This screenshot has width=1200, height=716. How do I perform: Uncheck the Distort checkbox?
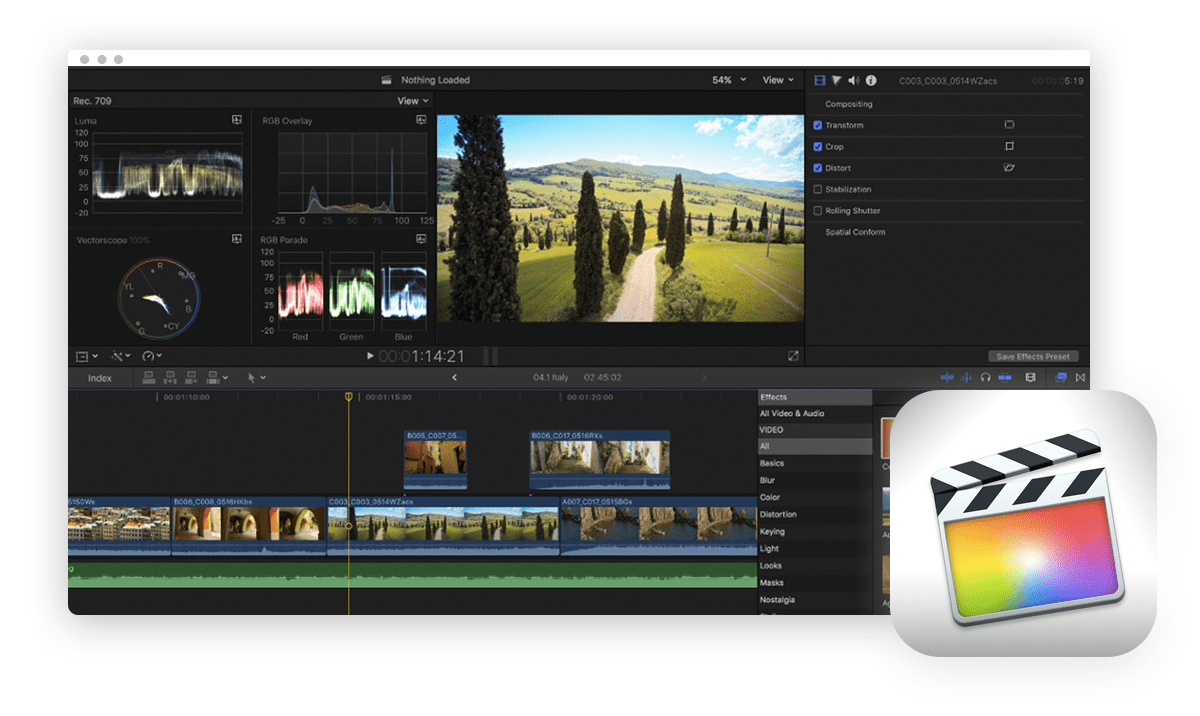point(818,168)
